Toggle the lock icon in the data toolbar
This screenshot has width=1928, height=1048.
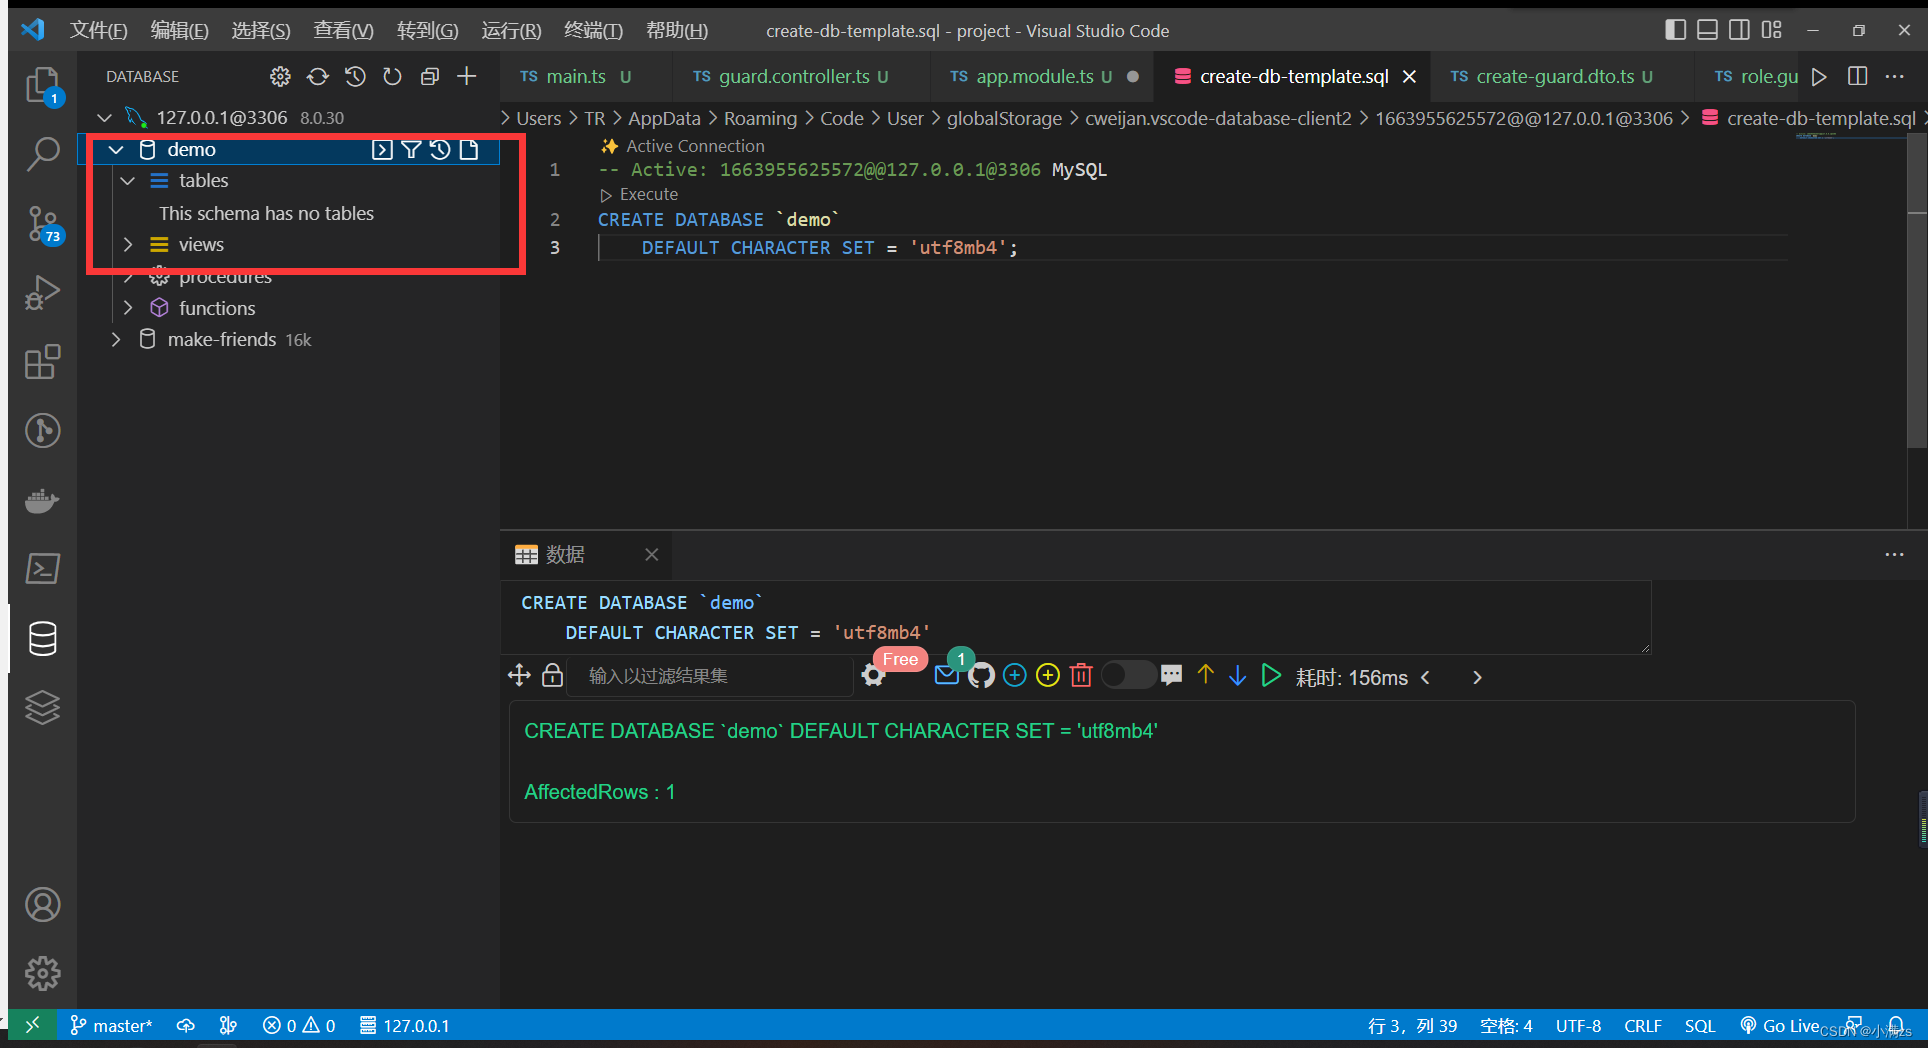(553, 676)
